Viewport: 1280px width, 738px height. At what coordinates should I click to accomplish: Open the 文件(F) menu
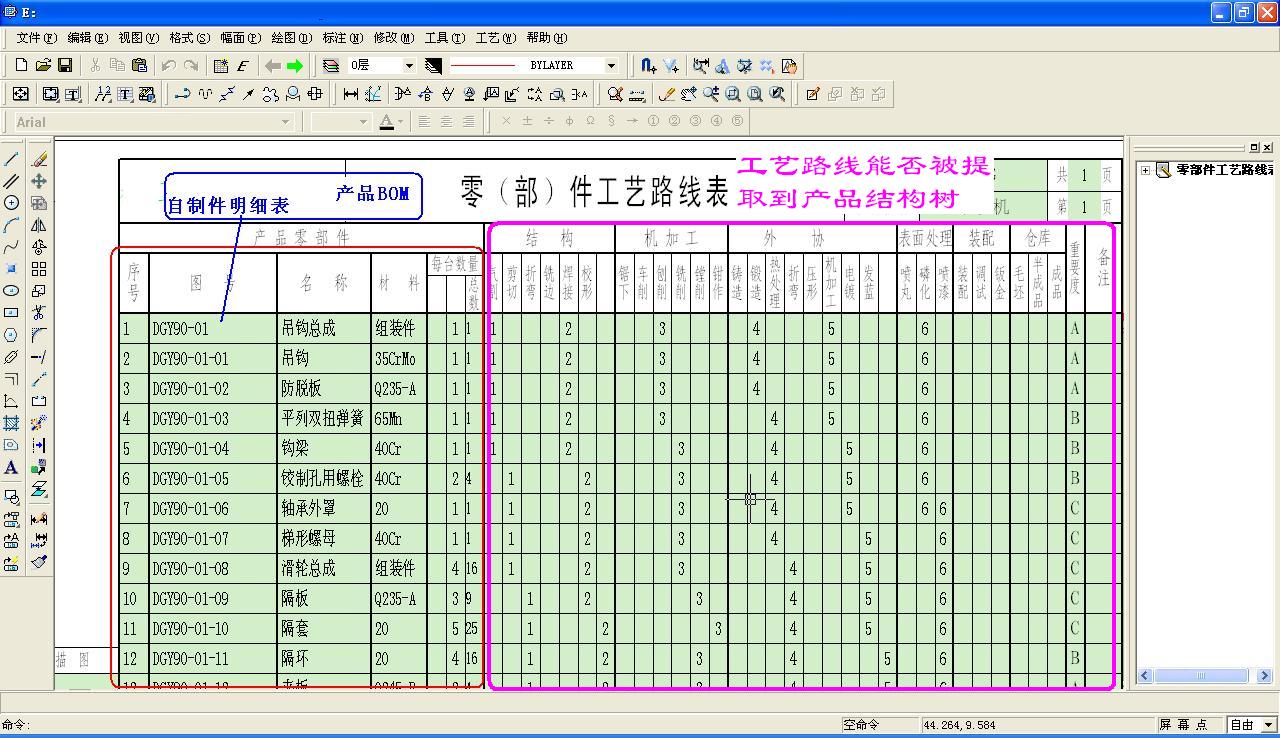pyautogui.click(x=36, y=38)
